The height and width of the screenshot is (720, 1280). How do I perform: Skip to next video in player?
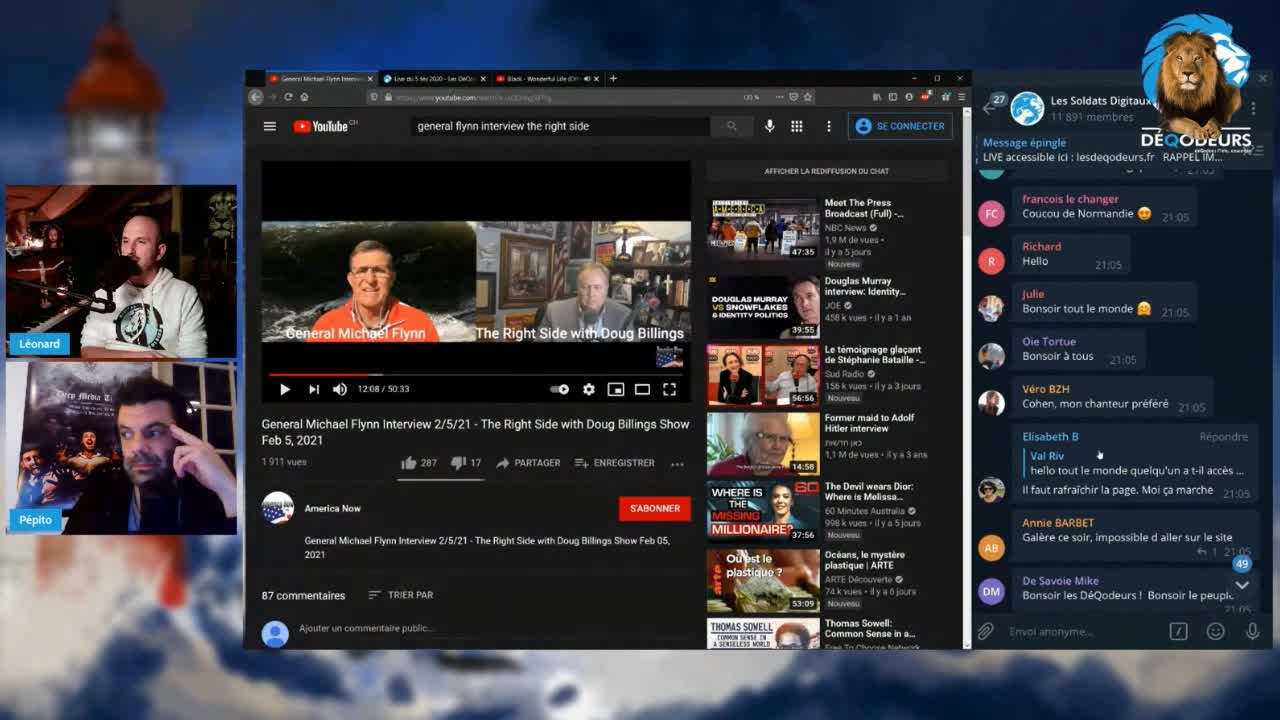click(x=313, y=389)
